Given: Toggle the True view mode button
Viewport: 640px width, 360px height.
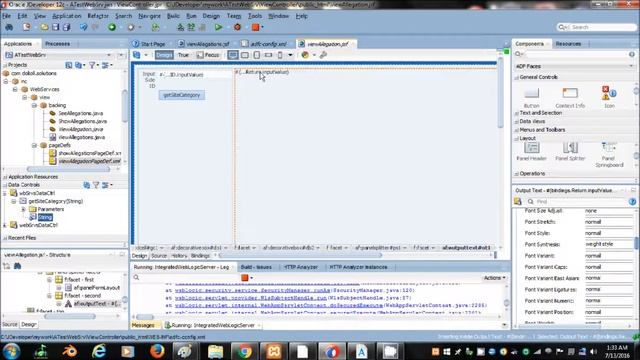Looking at the screenshot, I should (183, 55).
